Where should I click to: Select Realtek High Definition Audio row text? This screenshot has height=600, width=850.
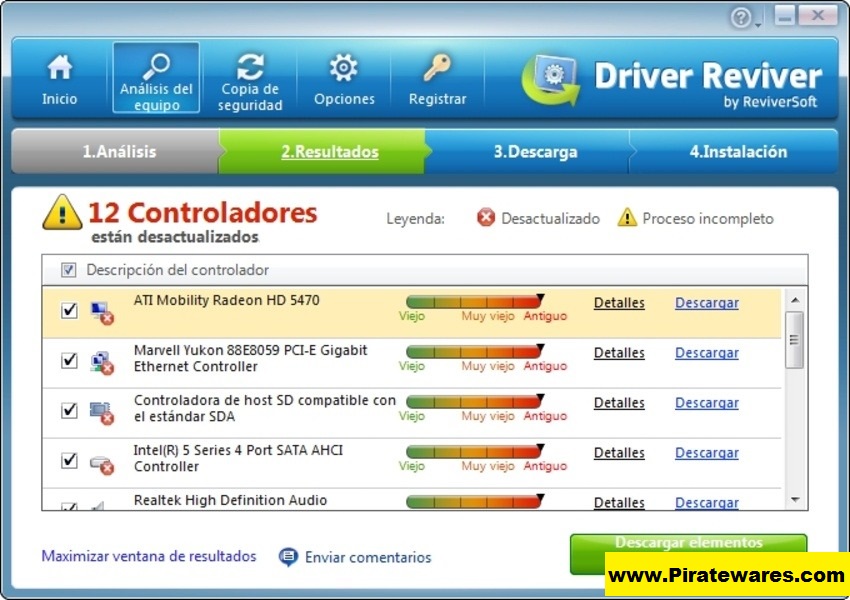(230, 500)
